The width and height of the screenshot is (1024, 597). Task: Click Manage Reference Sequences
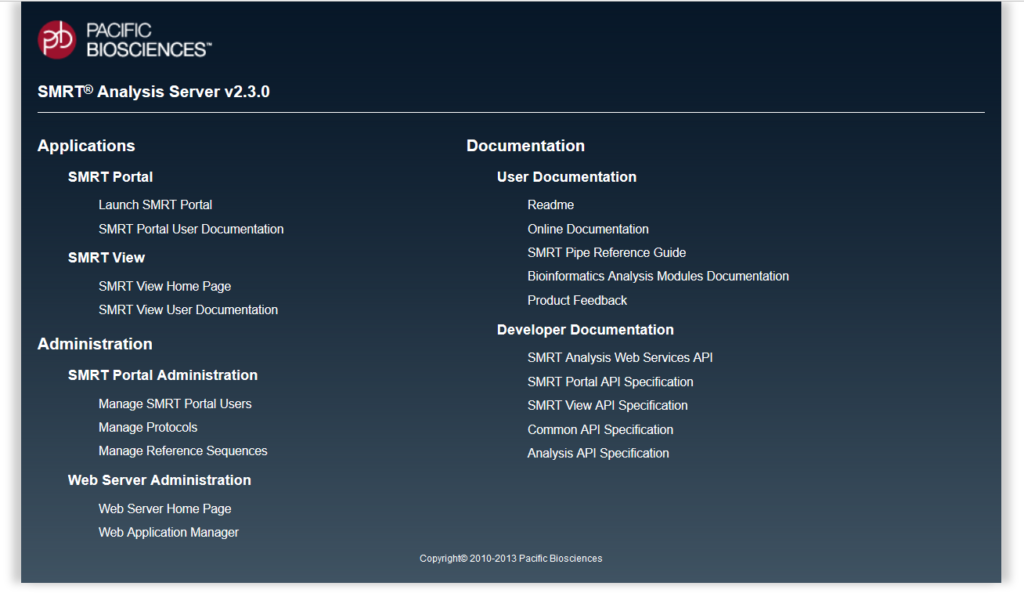click(x=183, y=451)
